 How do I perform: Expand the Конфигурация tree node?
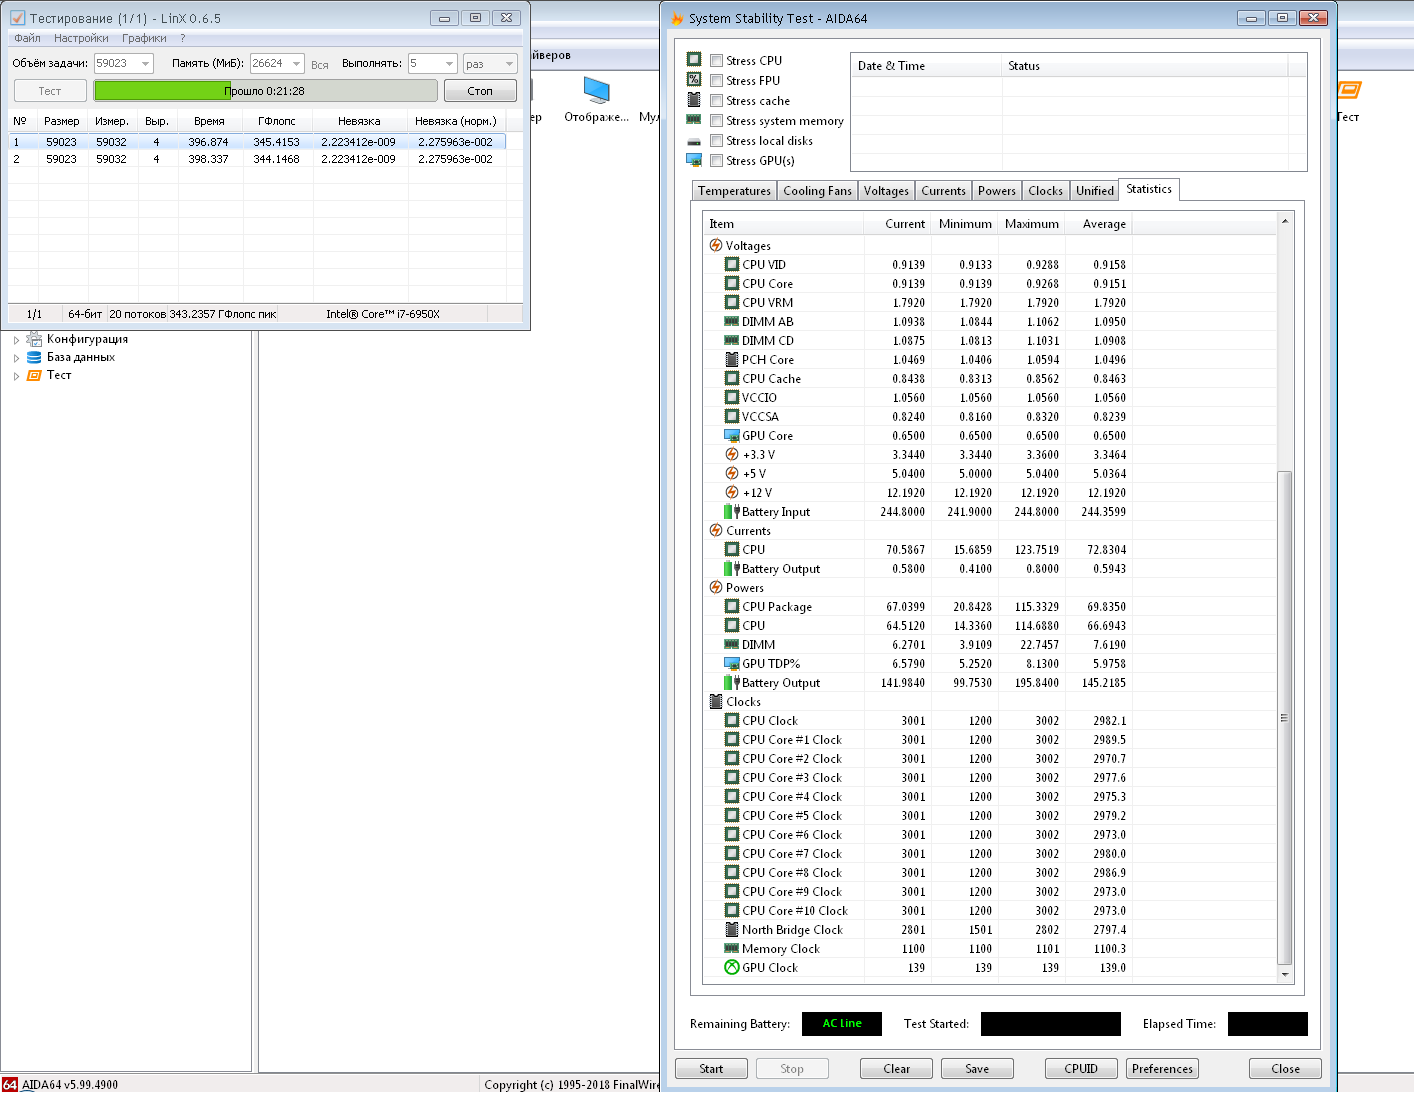pyautogui.click(x=16, y=340)
